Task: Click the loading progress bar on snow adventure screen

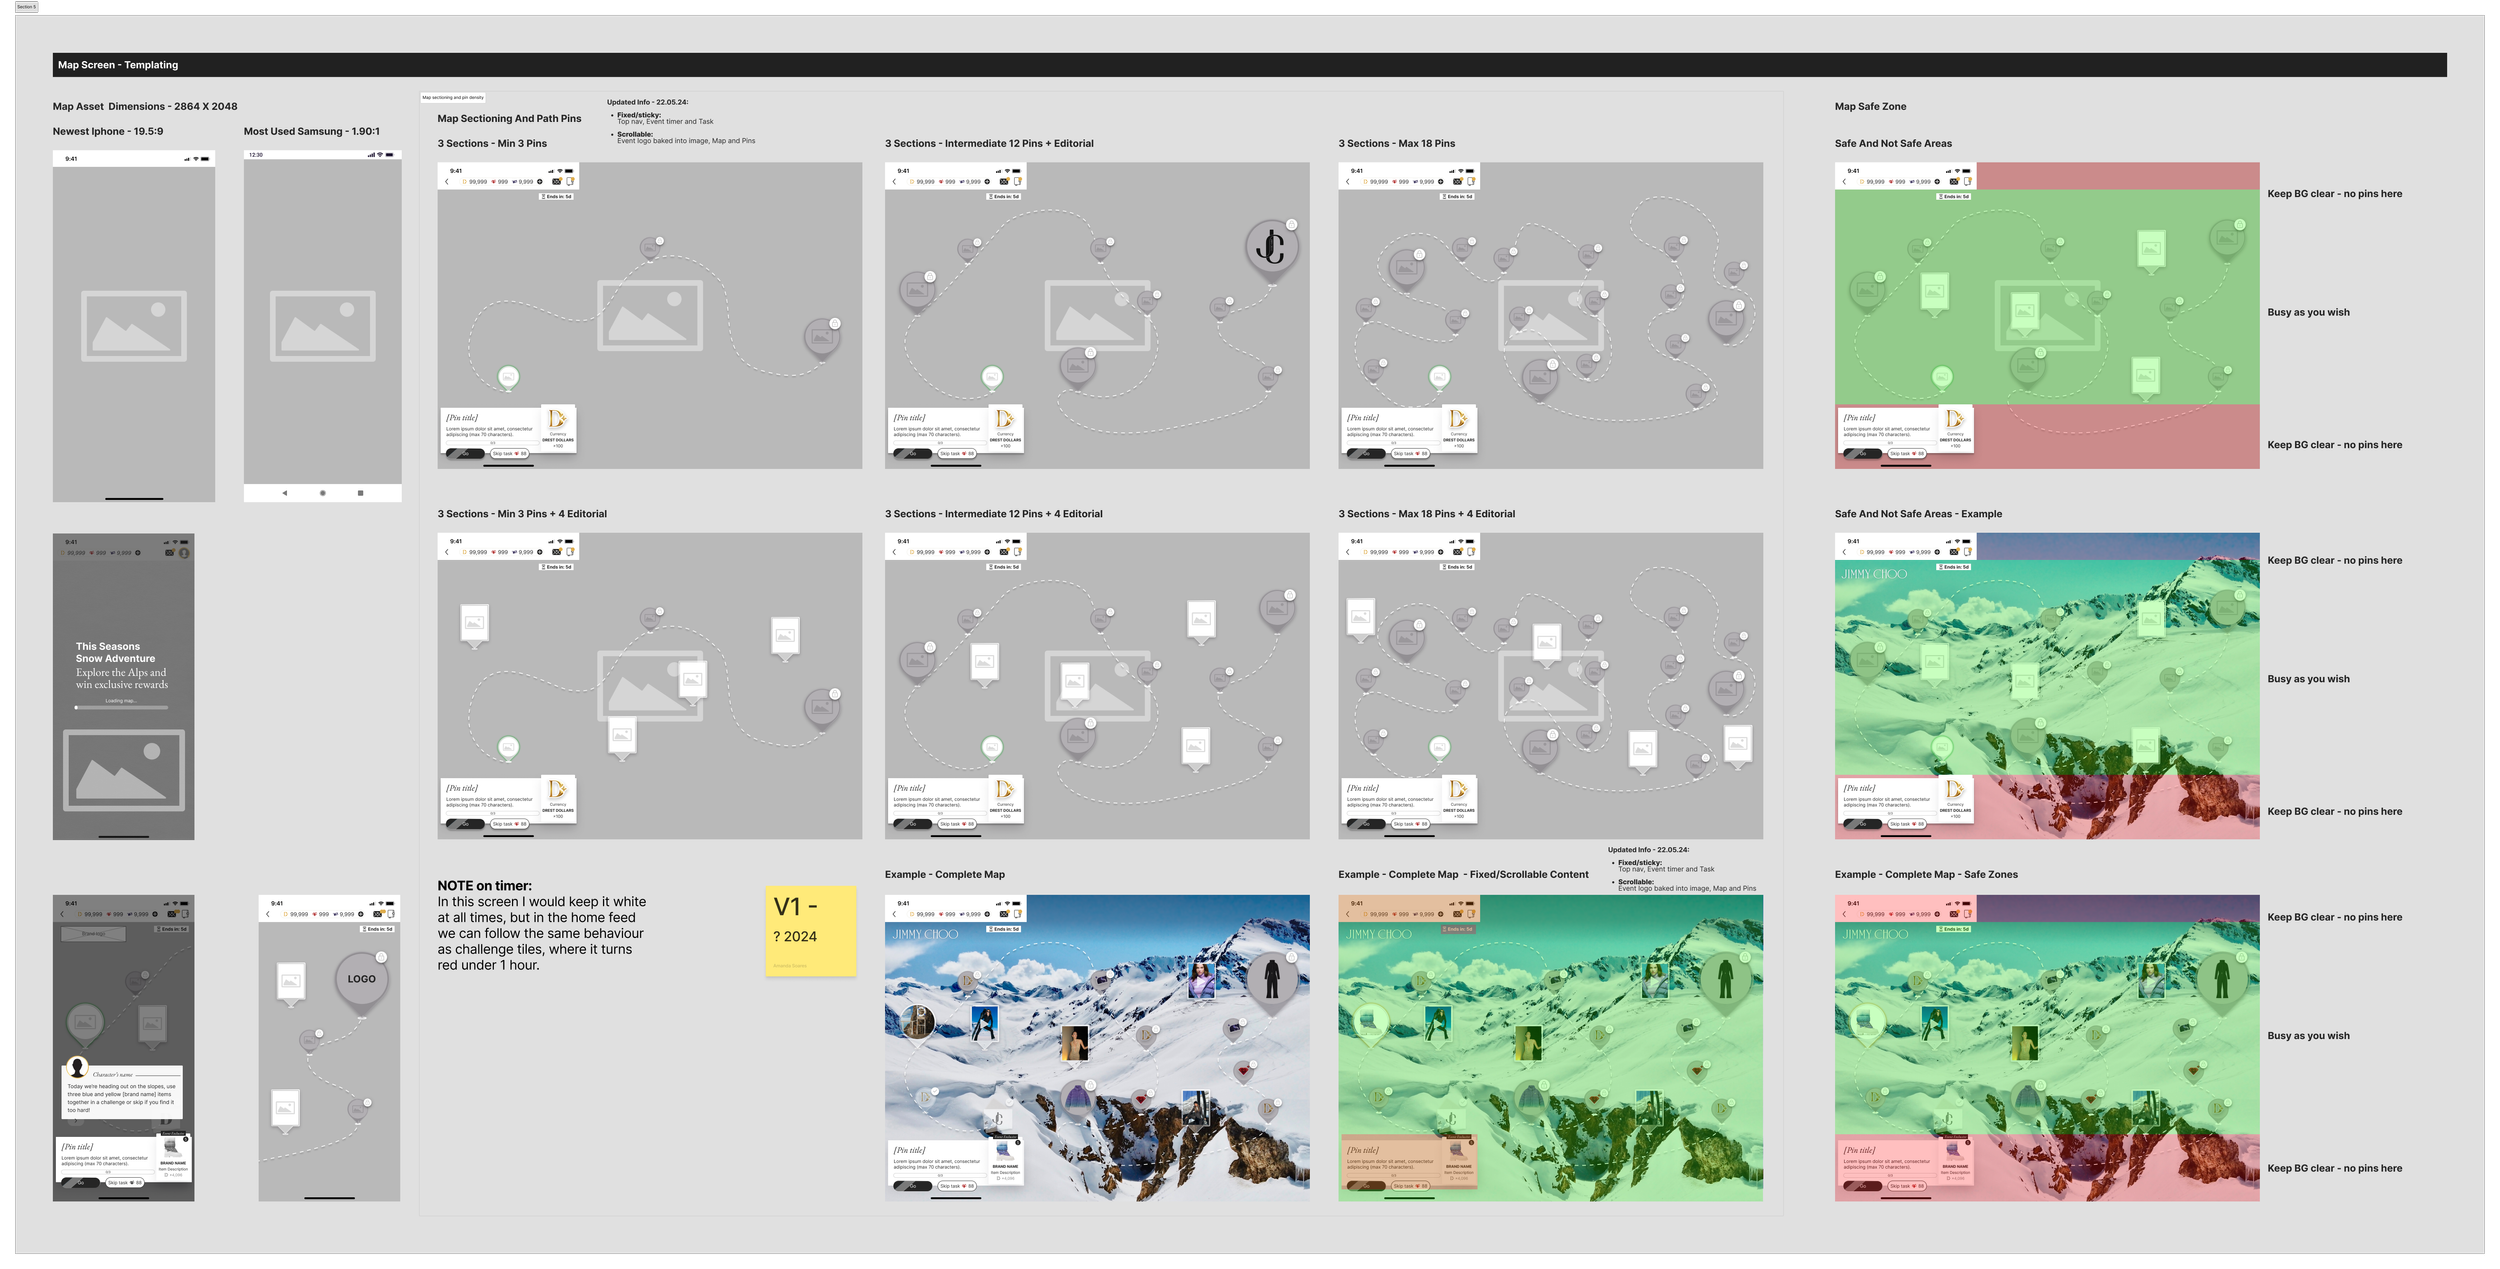Action: pyautogui.click(x=121, y=708)
